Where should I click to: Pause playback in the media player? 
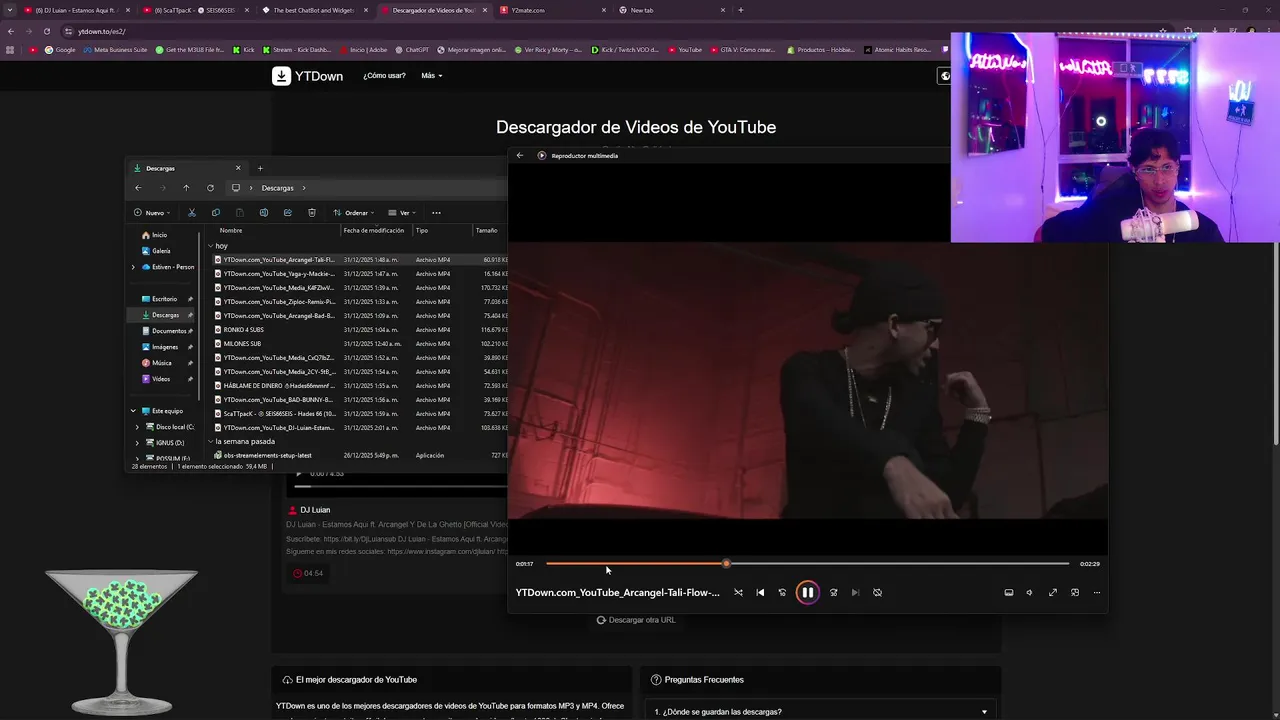807,592
